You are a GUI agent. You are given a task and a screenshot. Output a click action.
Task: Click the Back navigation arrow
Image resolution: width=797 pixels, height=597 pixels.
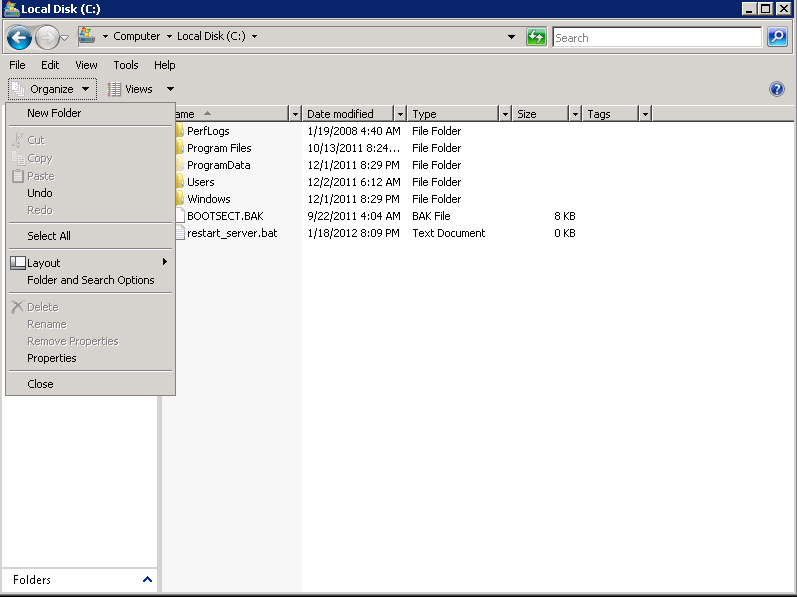(19, 37)
